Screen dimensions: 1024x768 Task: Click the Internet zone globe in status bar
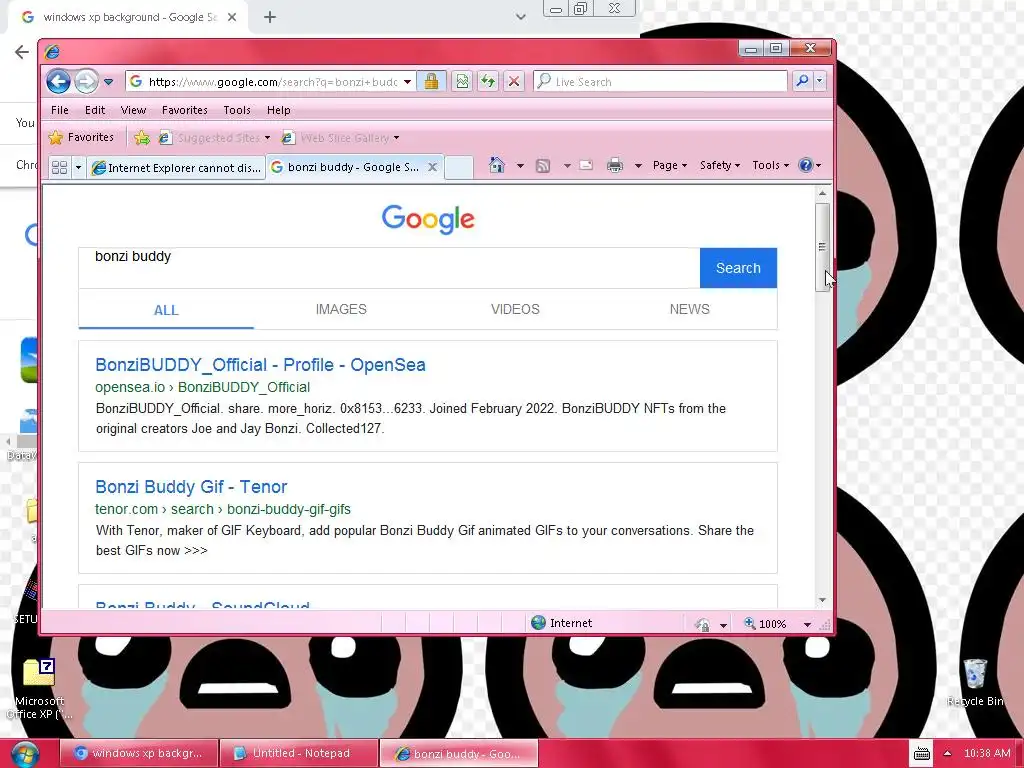point(538,623)
